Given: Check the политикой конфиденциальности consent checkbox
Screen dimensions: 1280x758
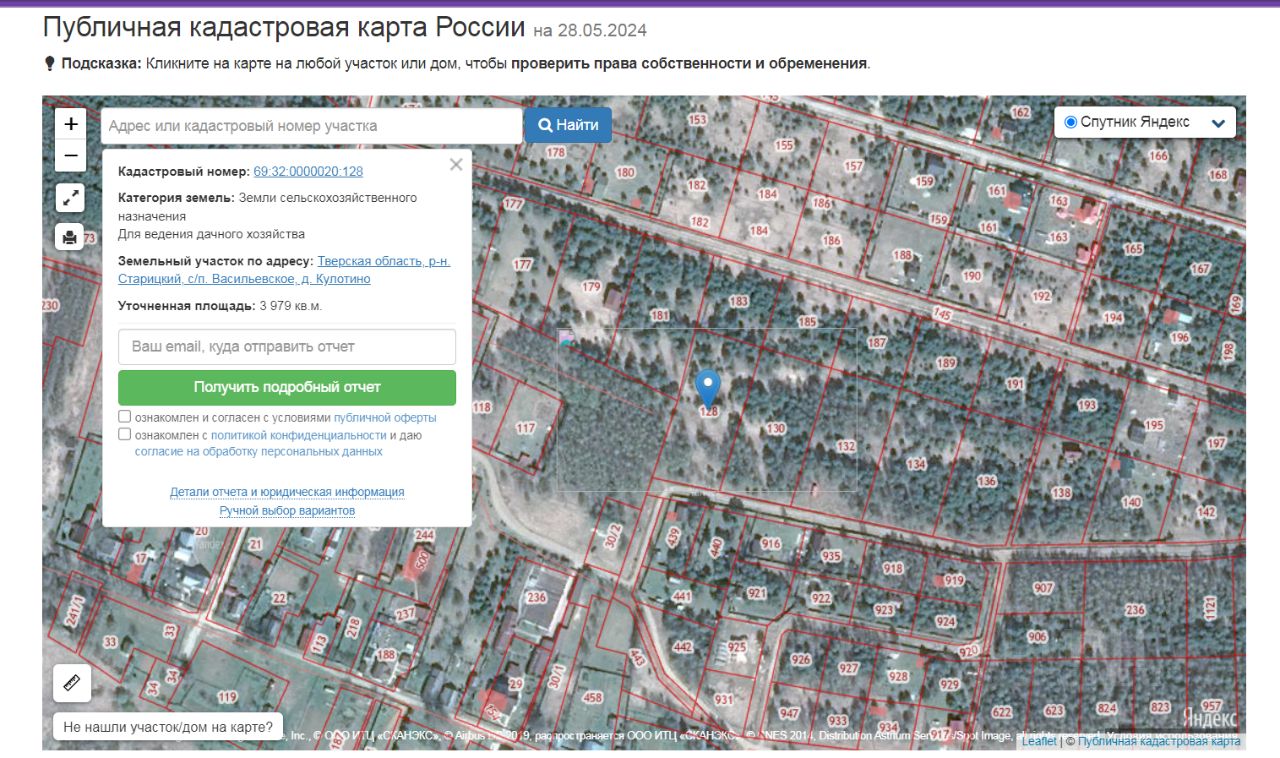Looking at the screenshot, I should 125,435.
